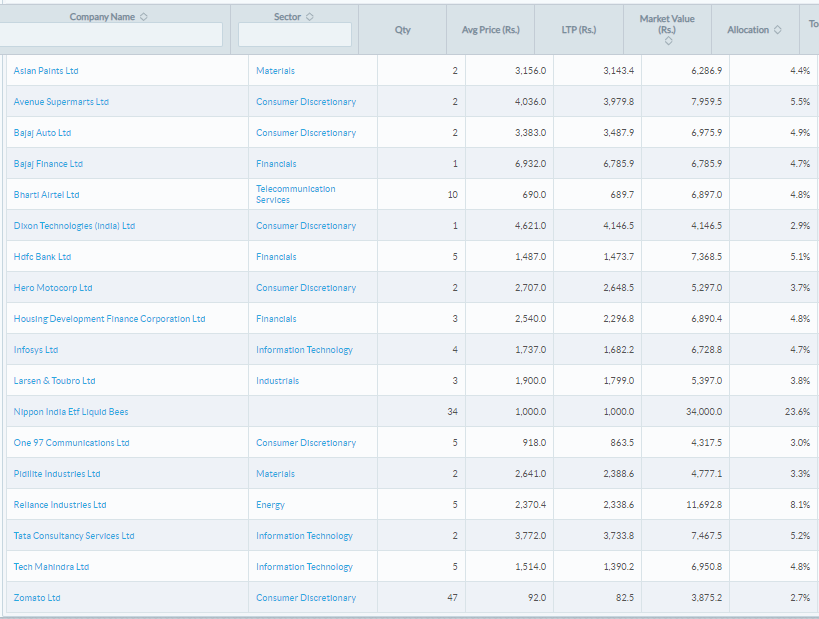819x619 pixels.
Task: Click Materials sector in Asian Paints row
Action: [275, 71]
